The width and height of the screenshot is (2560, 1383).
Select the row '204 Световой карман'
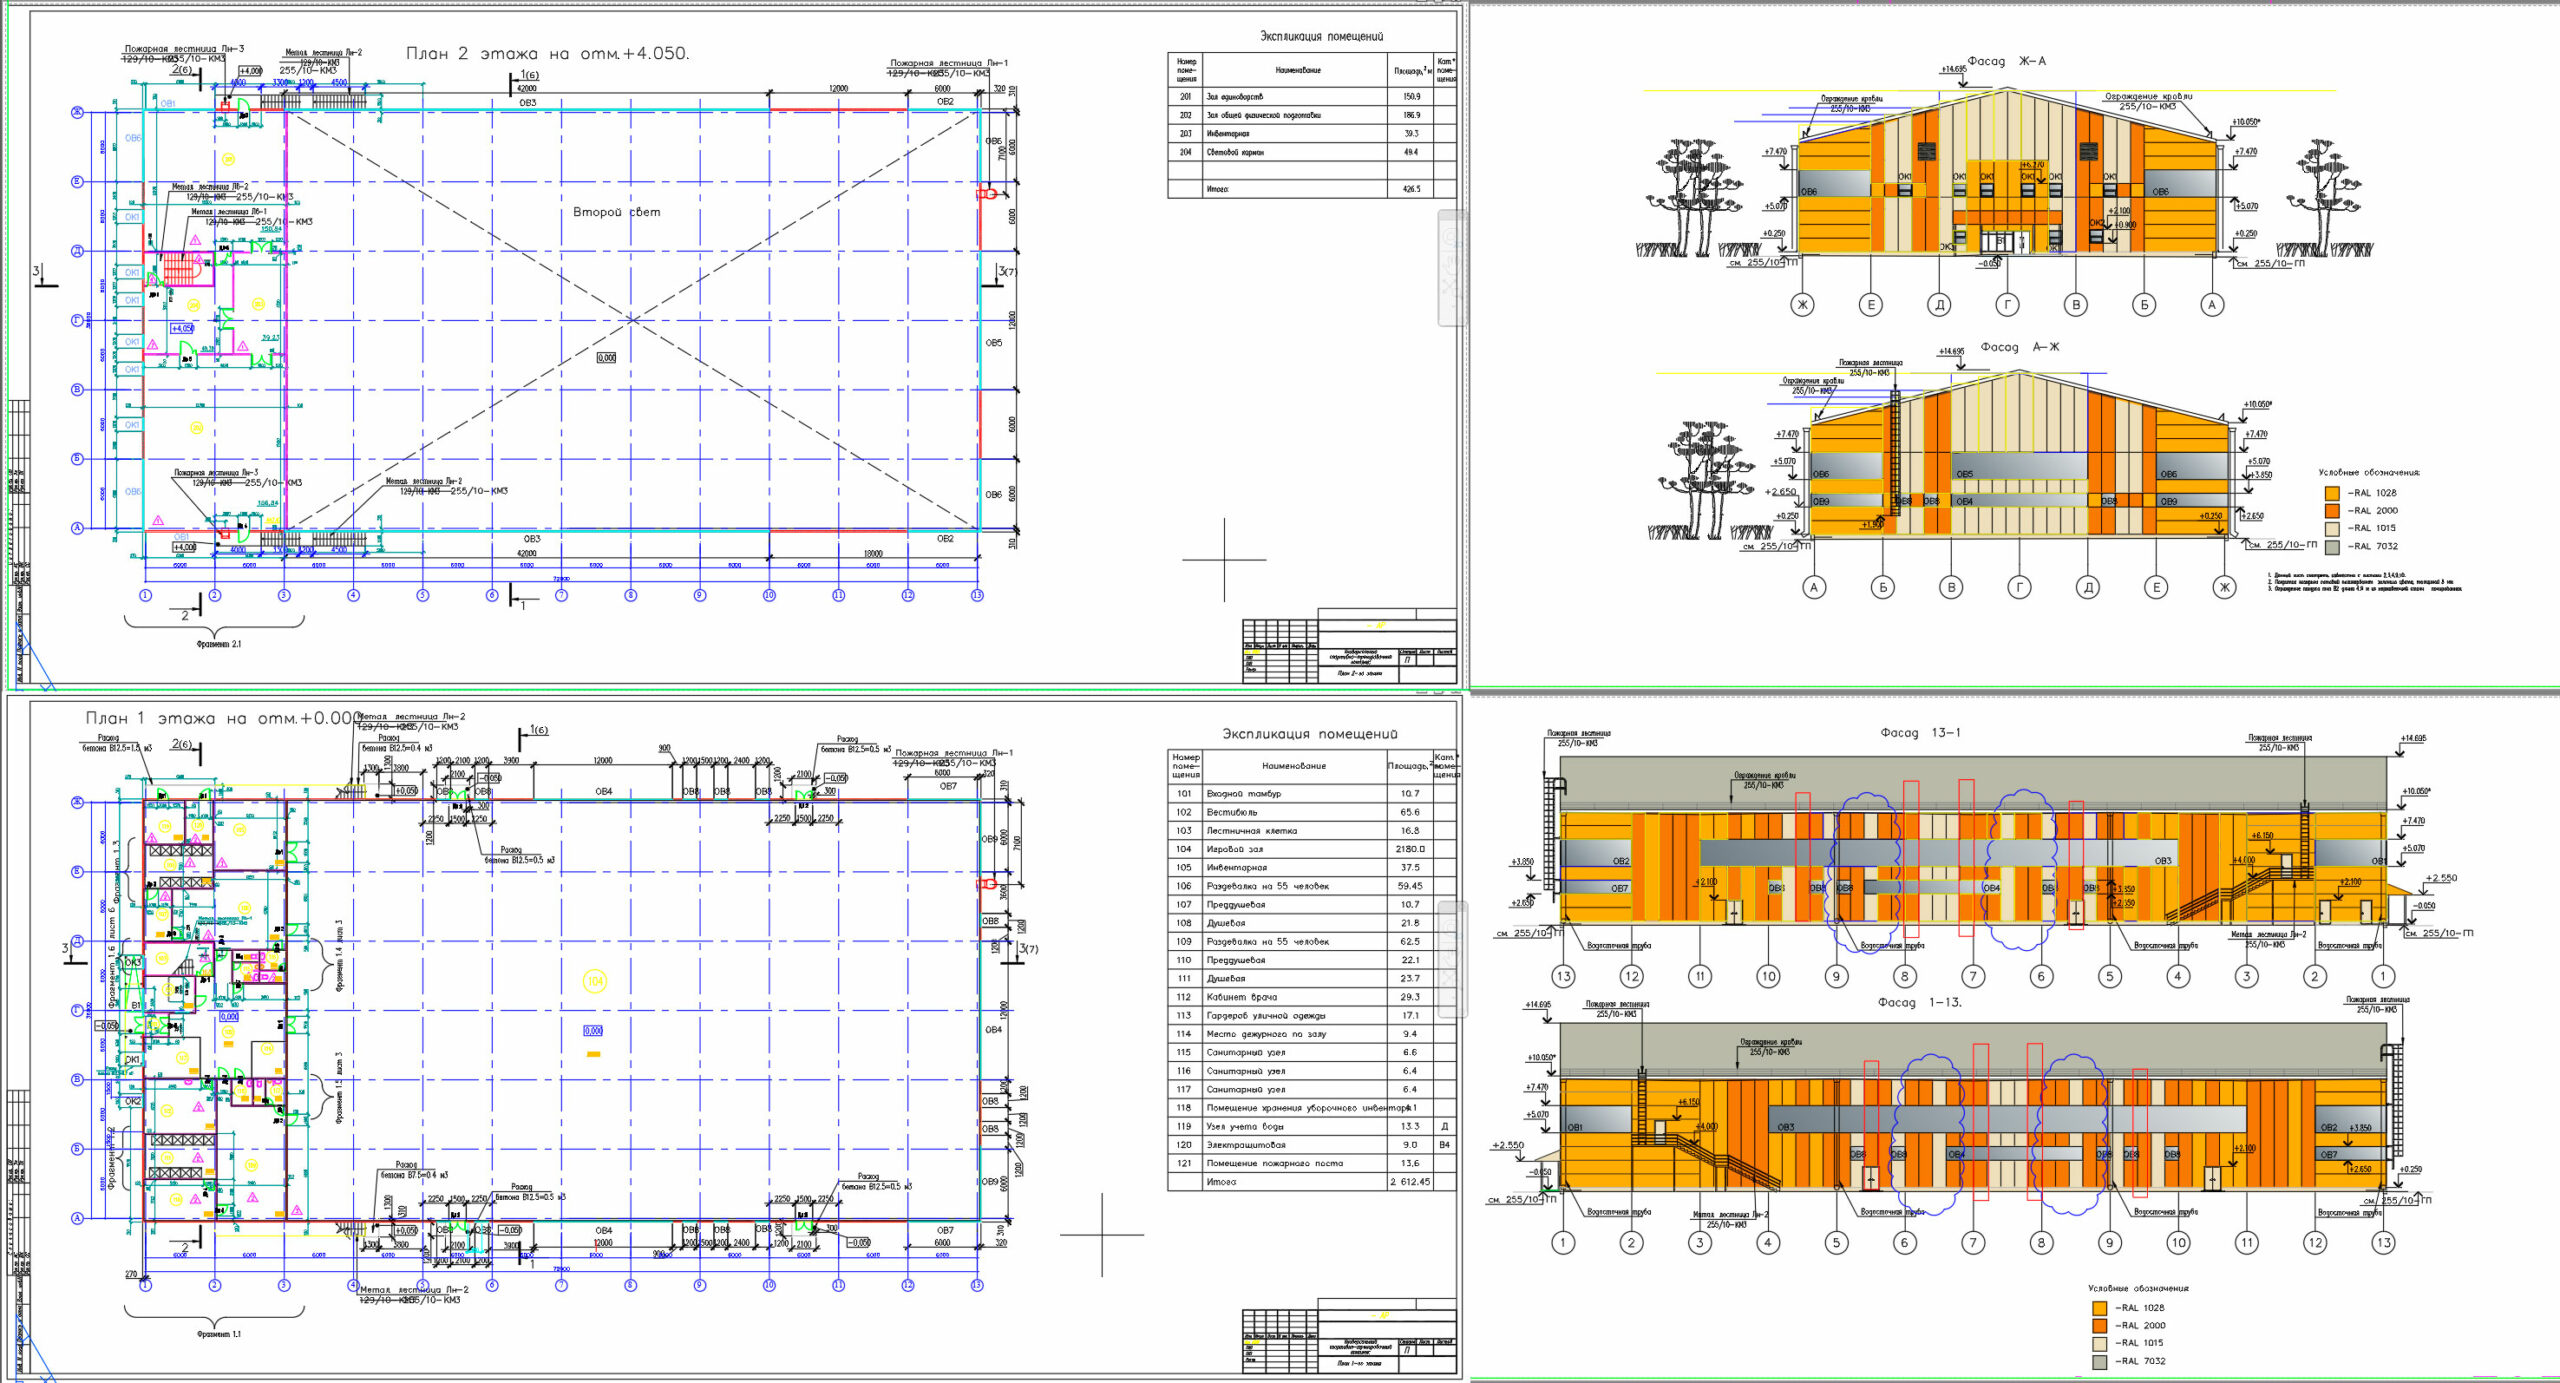(x=1312, y=152)
